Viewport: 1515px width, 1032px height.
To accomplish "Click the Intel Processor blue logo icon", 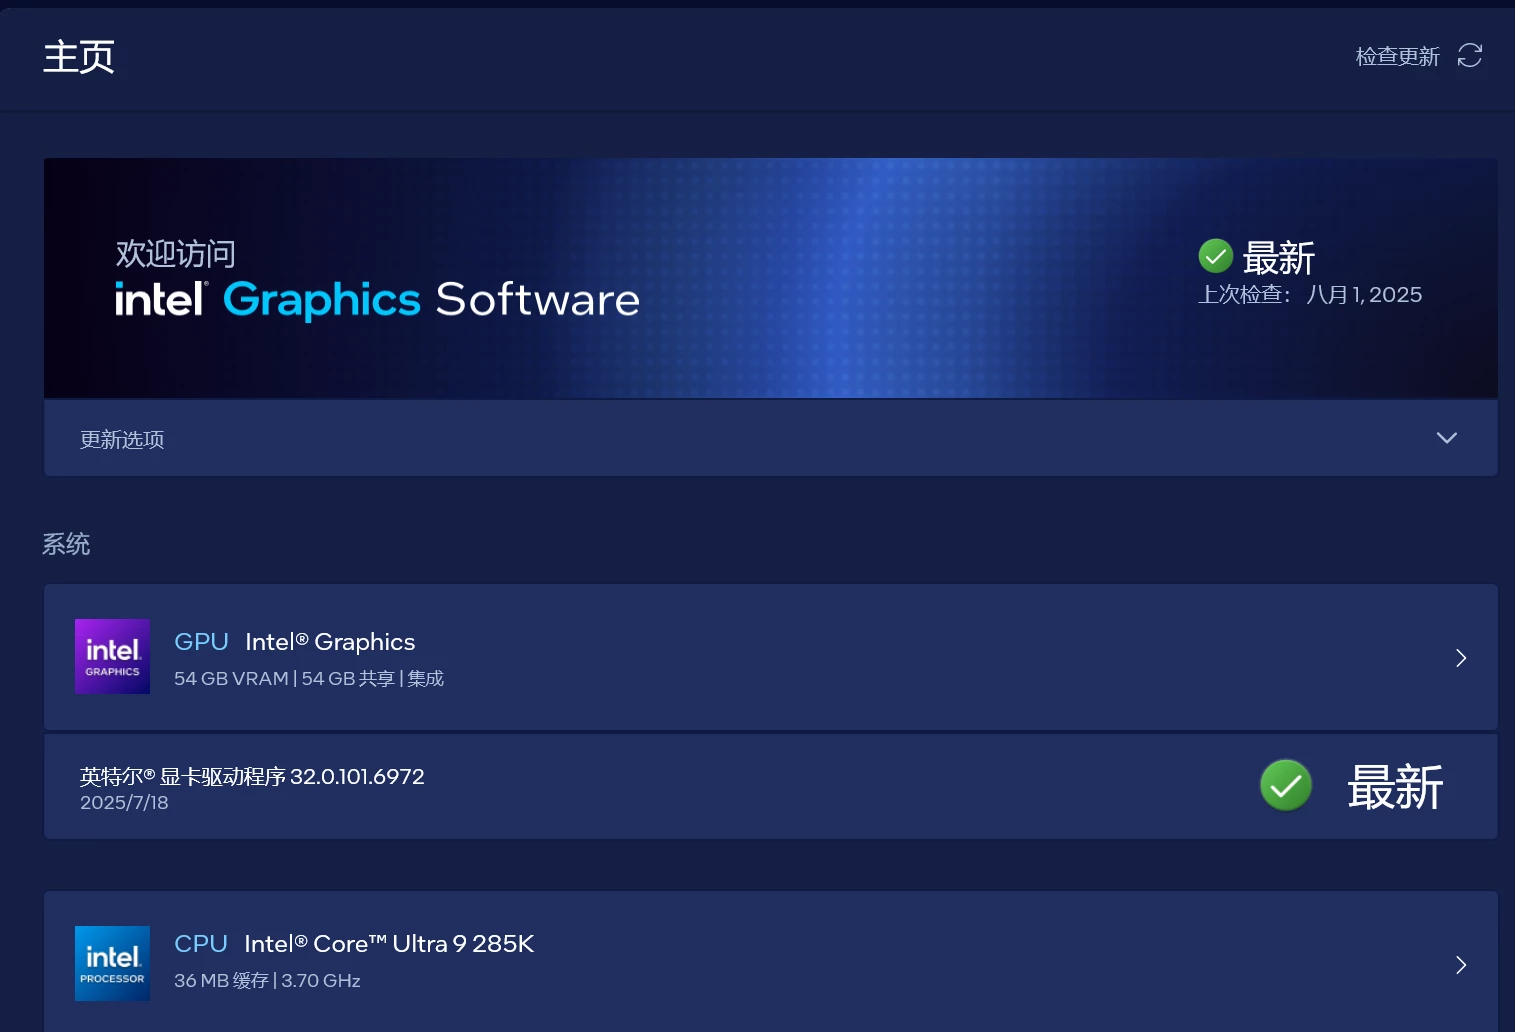I will 112,963.
